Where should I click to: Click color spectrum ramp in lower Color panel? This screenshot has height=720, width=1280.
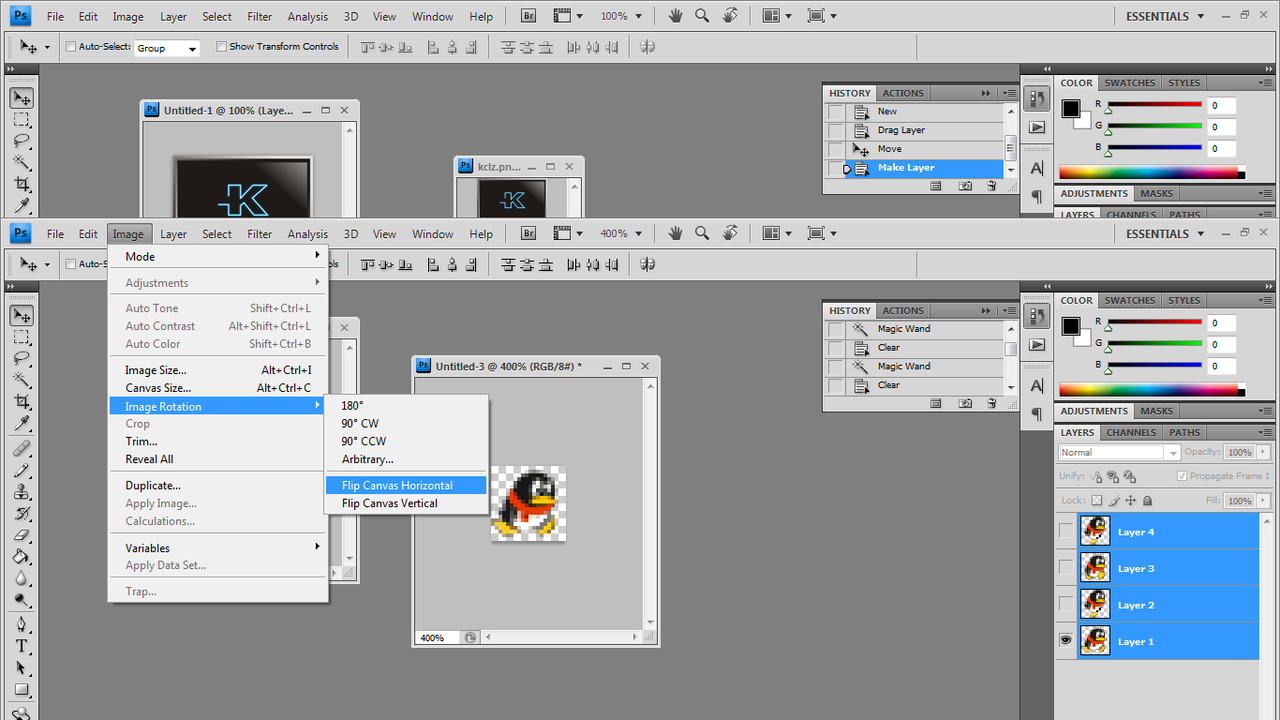[1152, 390]
